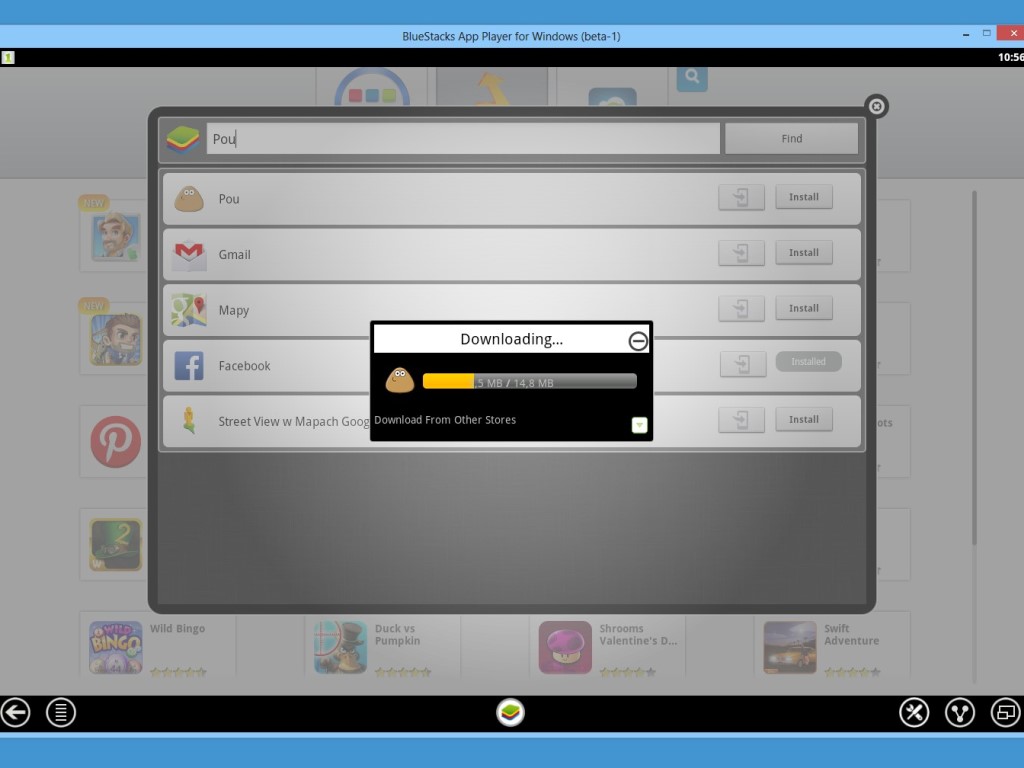Click the Pou app icon in results
Image resolution: width=1024 pixels, height=768 pixels.
click(x=189, y=199)
